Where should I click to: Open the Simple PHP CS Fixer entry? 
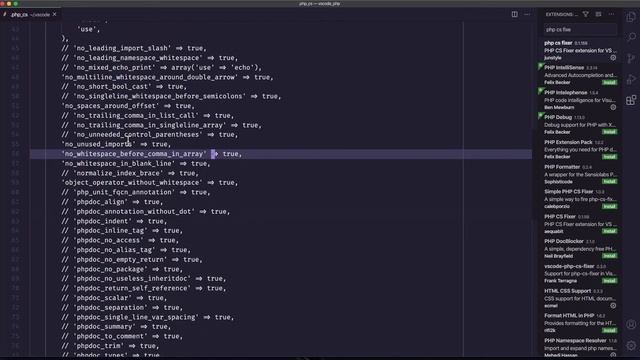point(580,199)
